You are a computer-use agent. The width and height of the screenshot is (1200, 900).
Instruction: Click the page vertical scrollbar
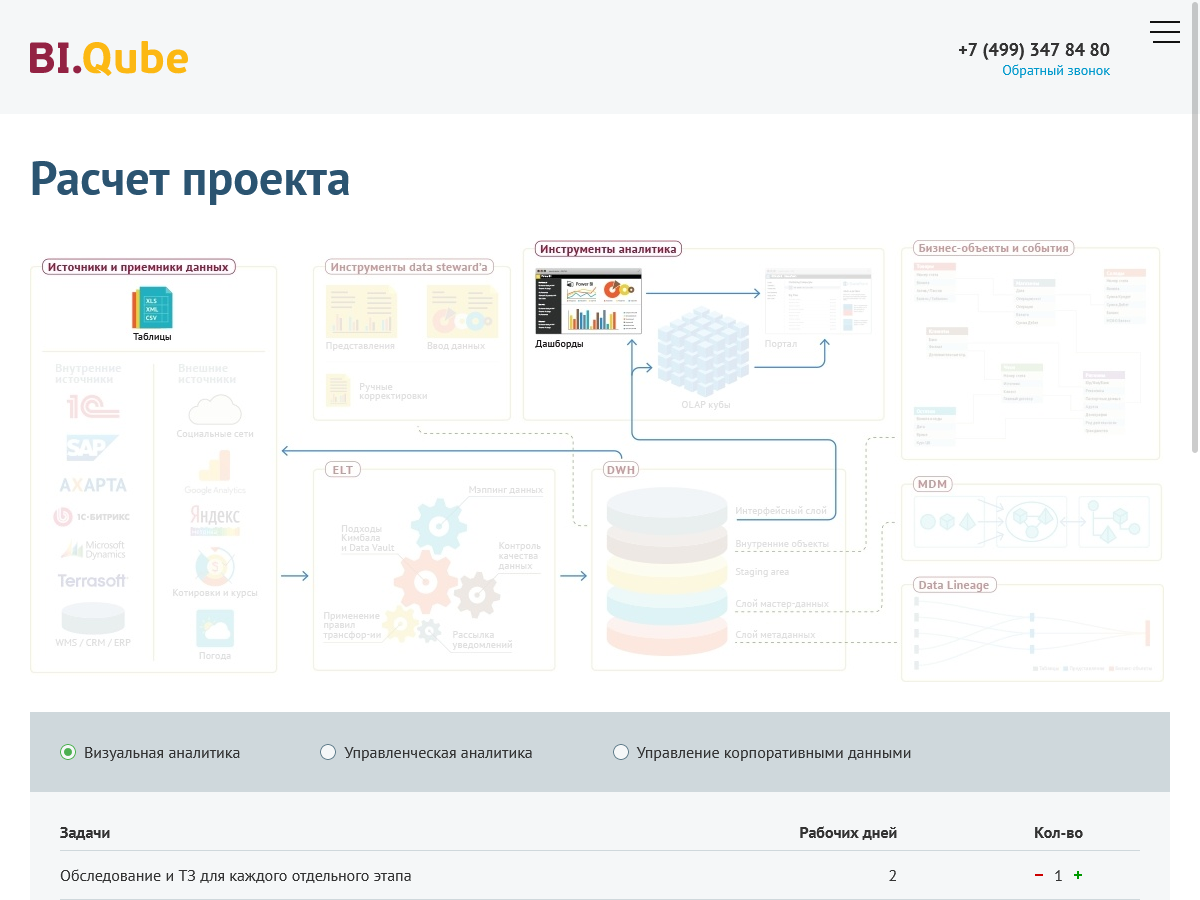tap(1194, 250)
